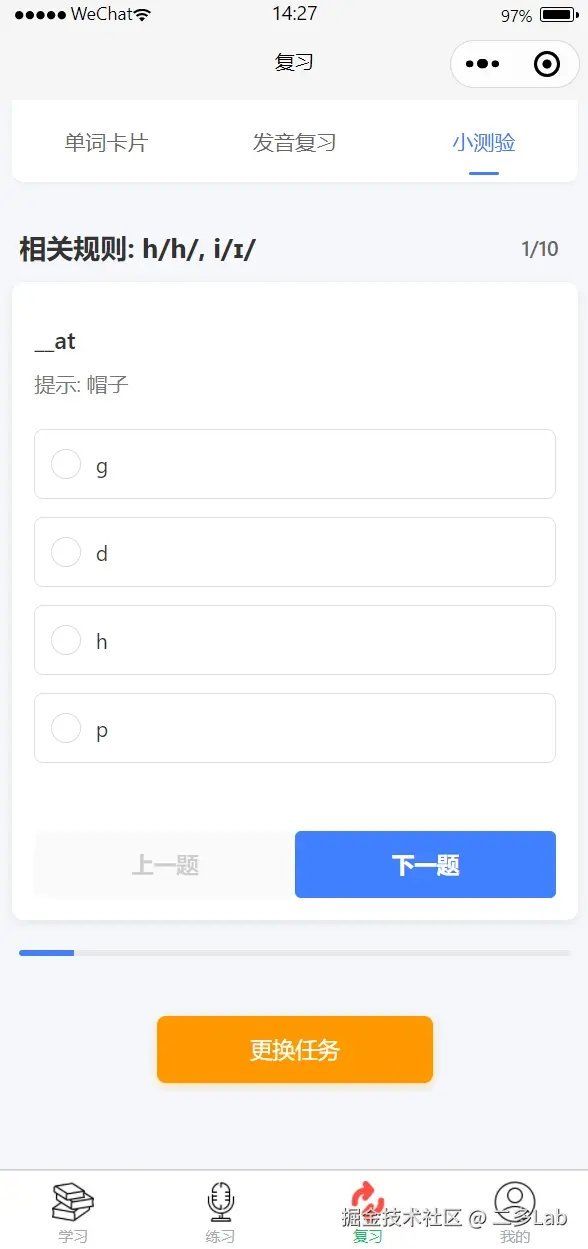Viewport: 588px width, 1249px height.
Task: Select the 练习 microphone icon
Action: tap(220, 1200)
